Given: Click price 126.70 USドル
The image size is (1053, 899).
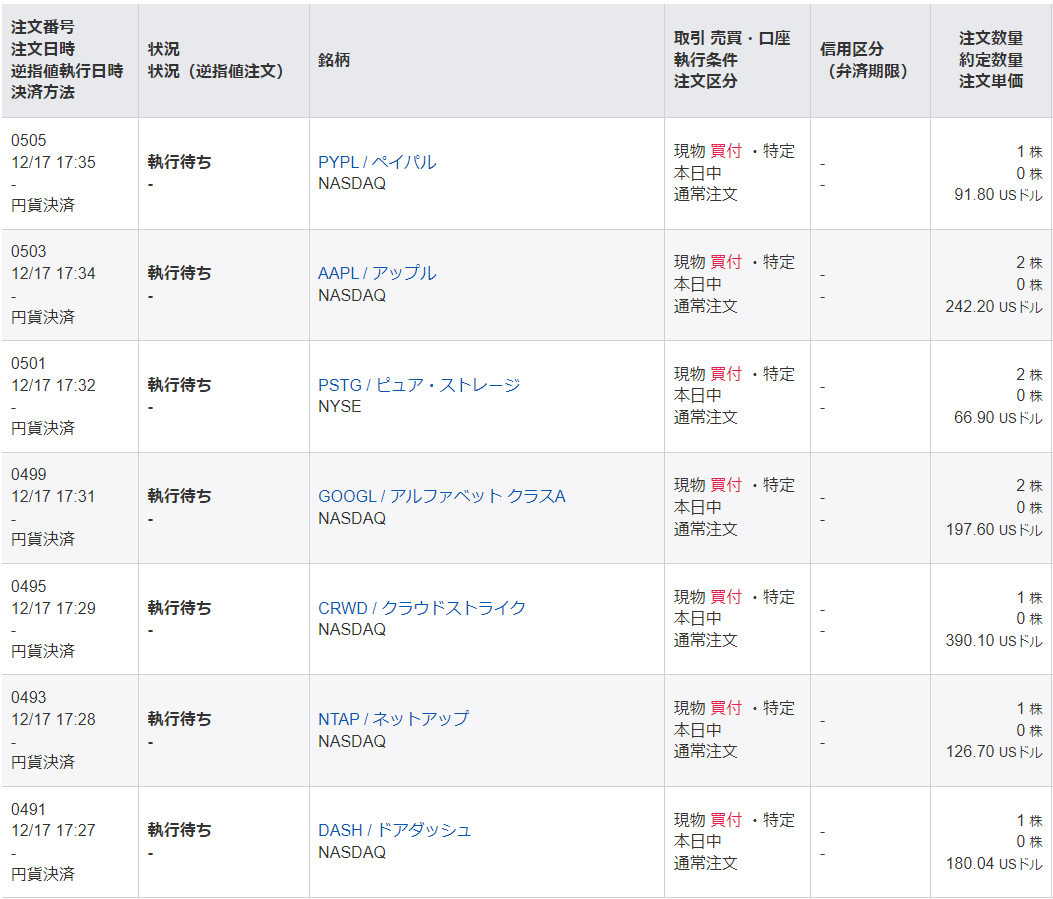Looking at the screenshot, I should pos(994,751).
